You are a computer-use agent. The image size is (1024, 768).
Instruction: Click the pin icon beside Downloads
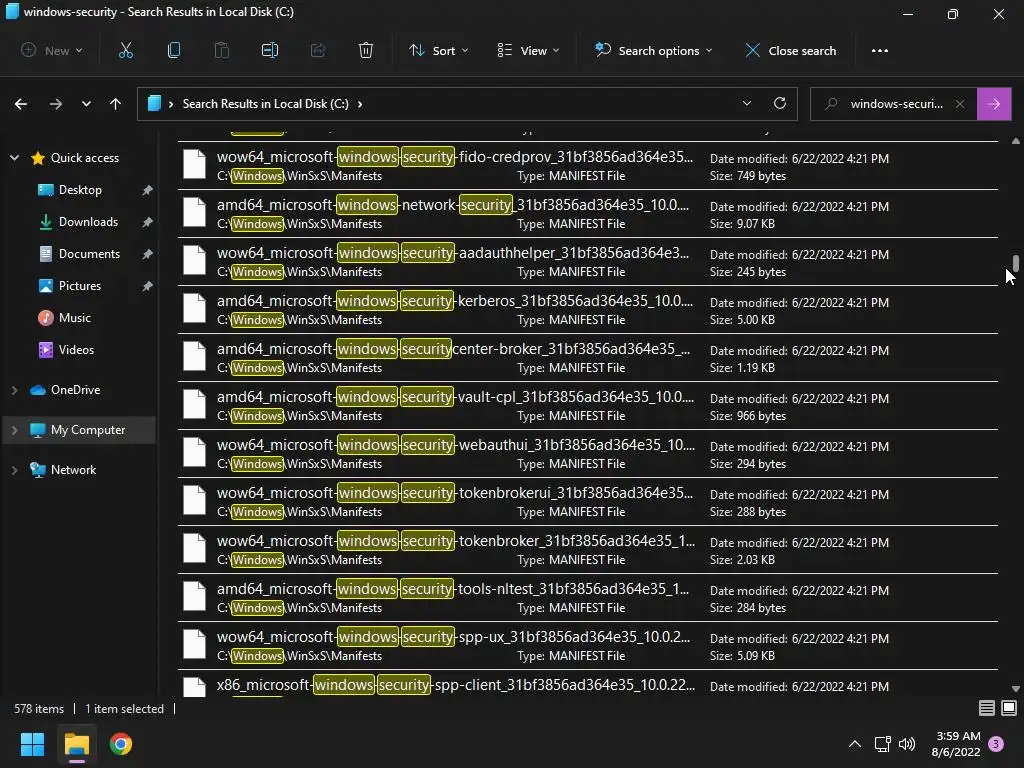(148, 222)
